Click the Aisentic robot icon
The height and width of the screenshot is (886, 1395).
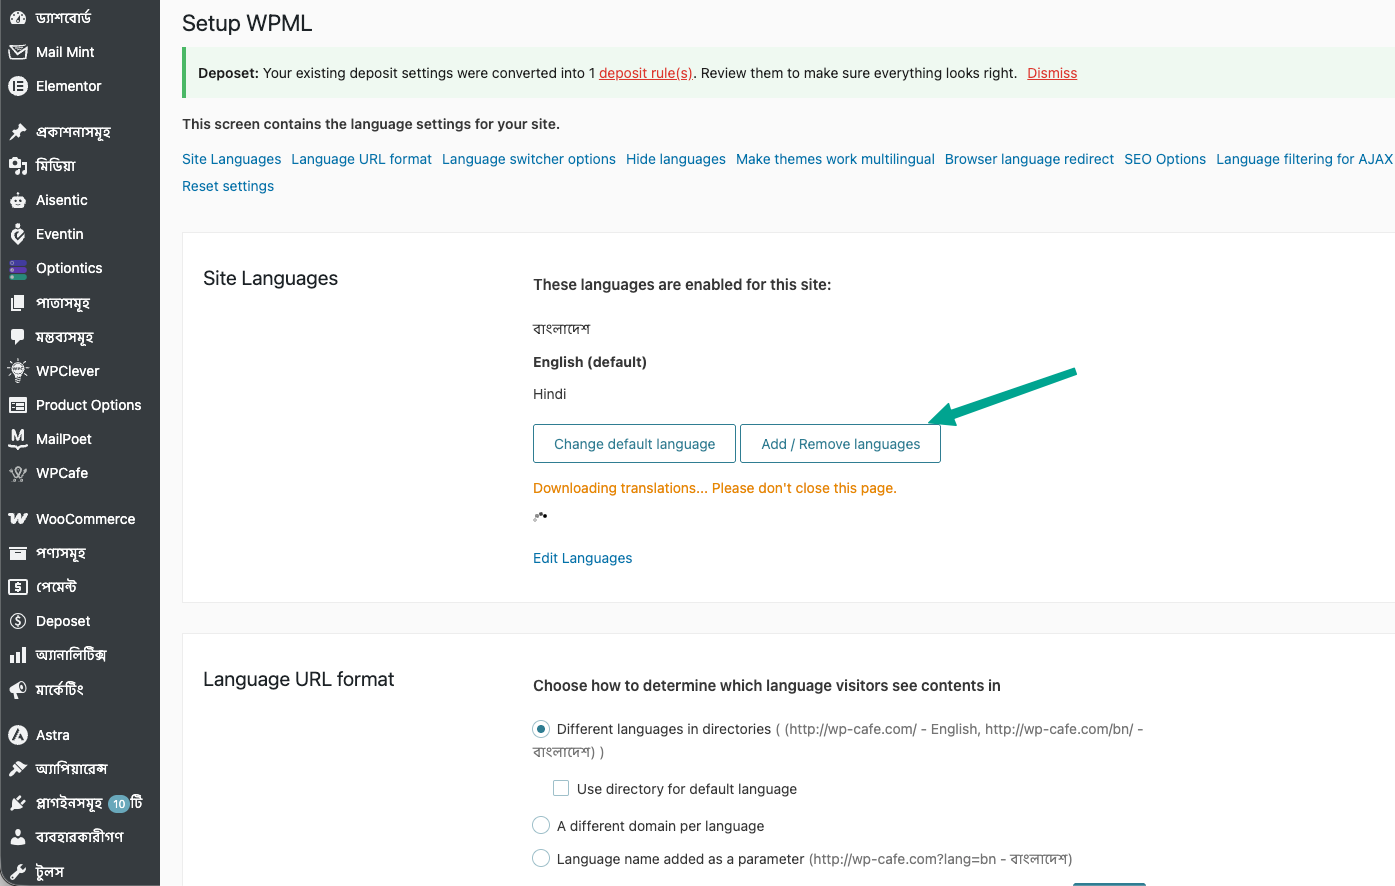pos(18,200)
